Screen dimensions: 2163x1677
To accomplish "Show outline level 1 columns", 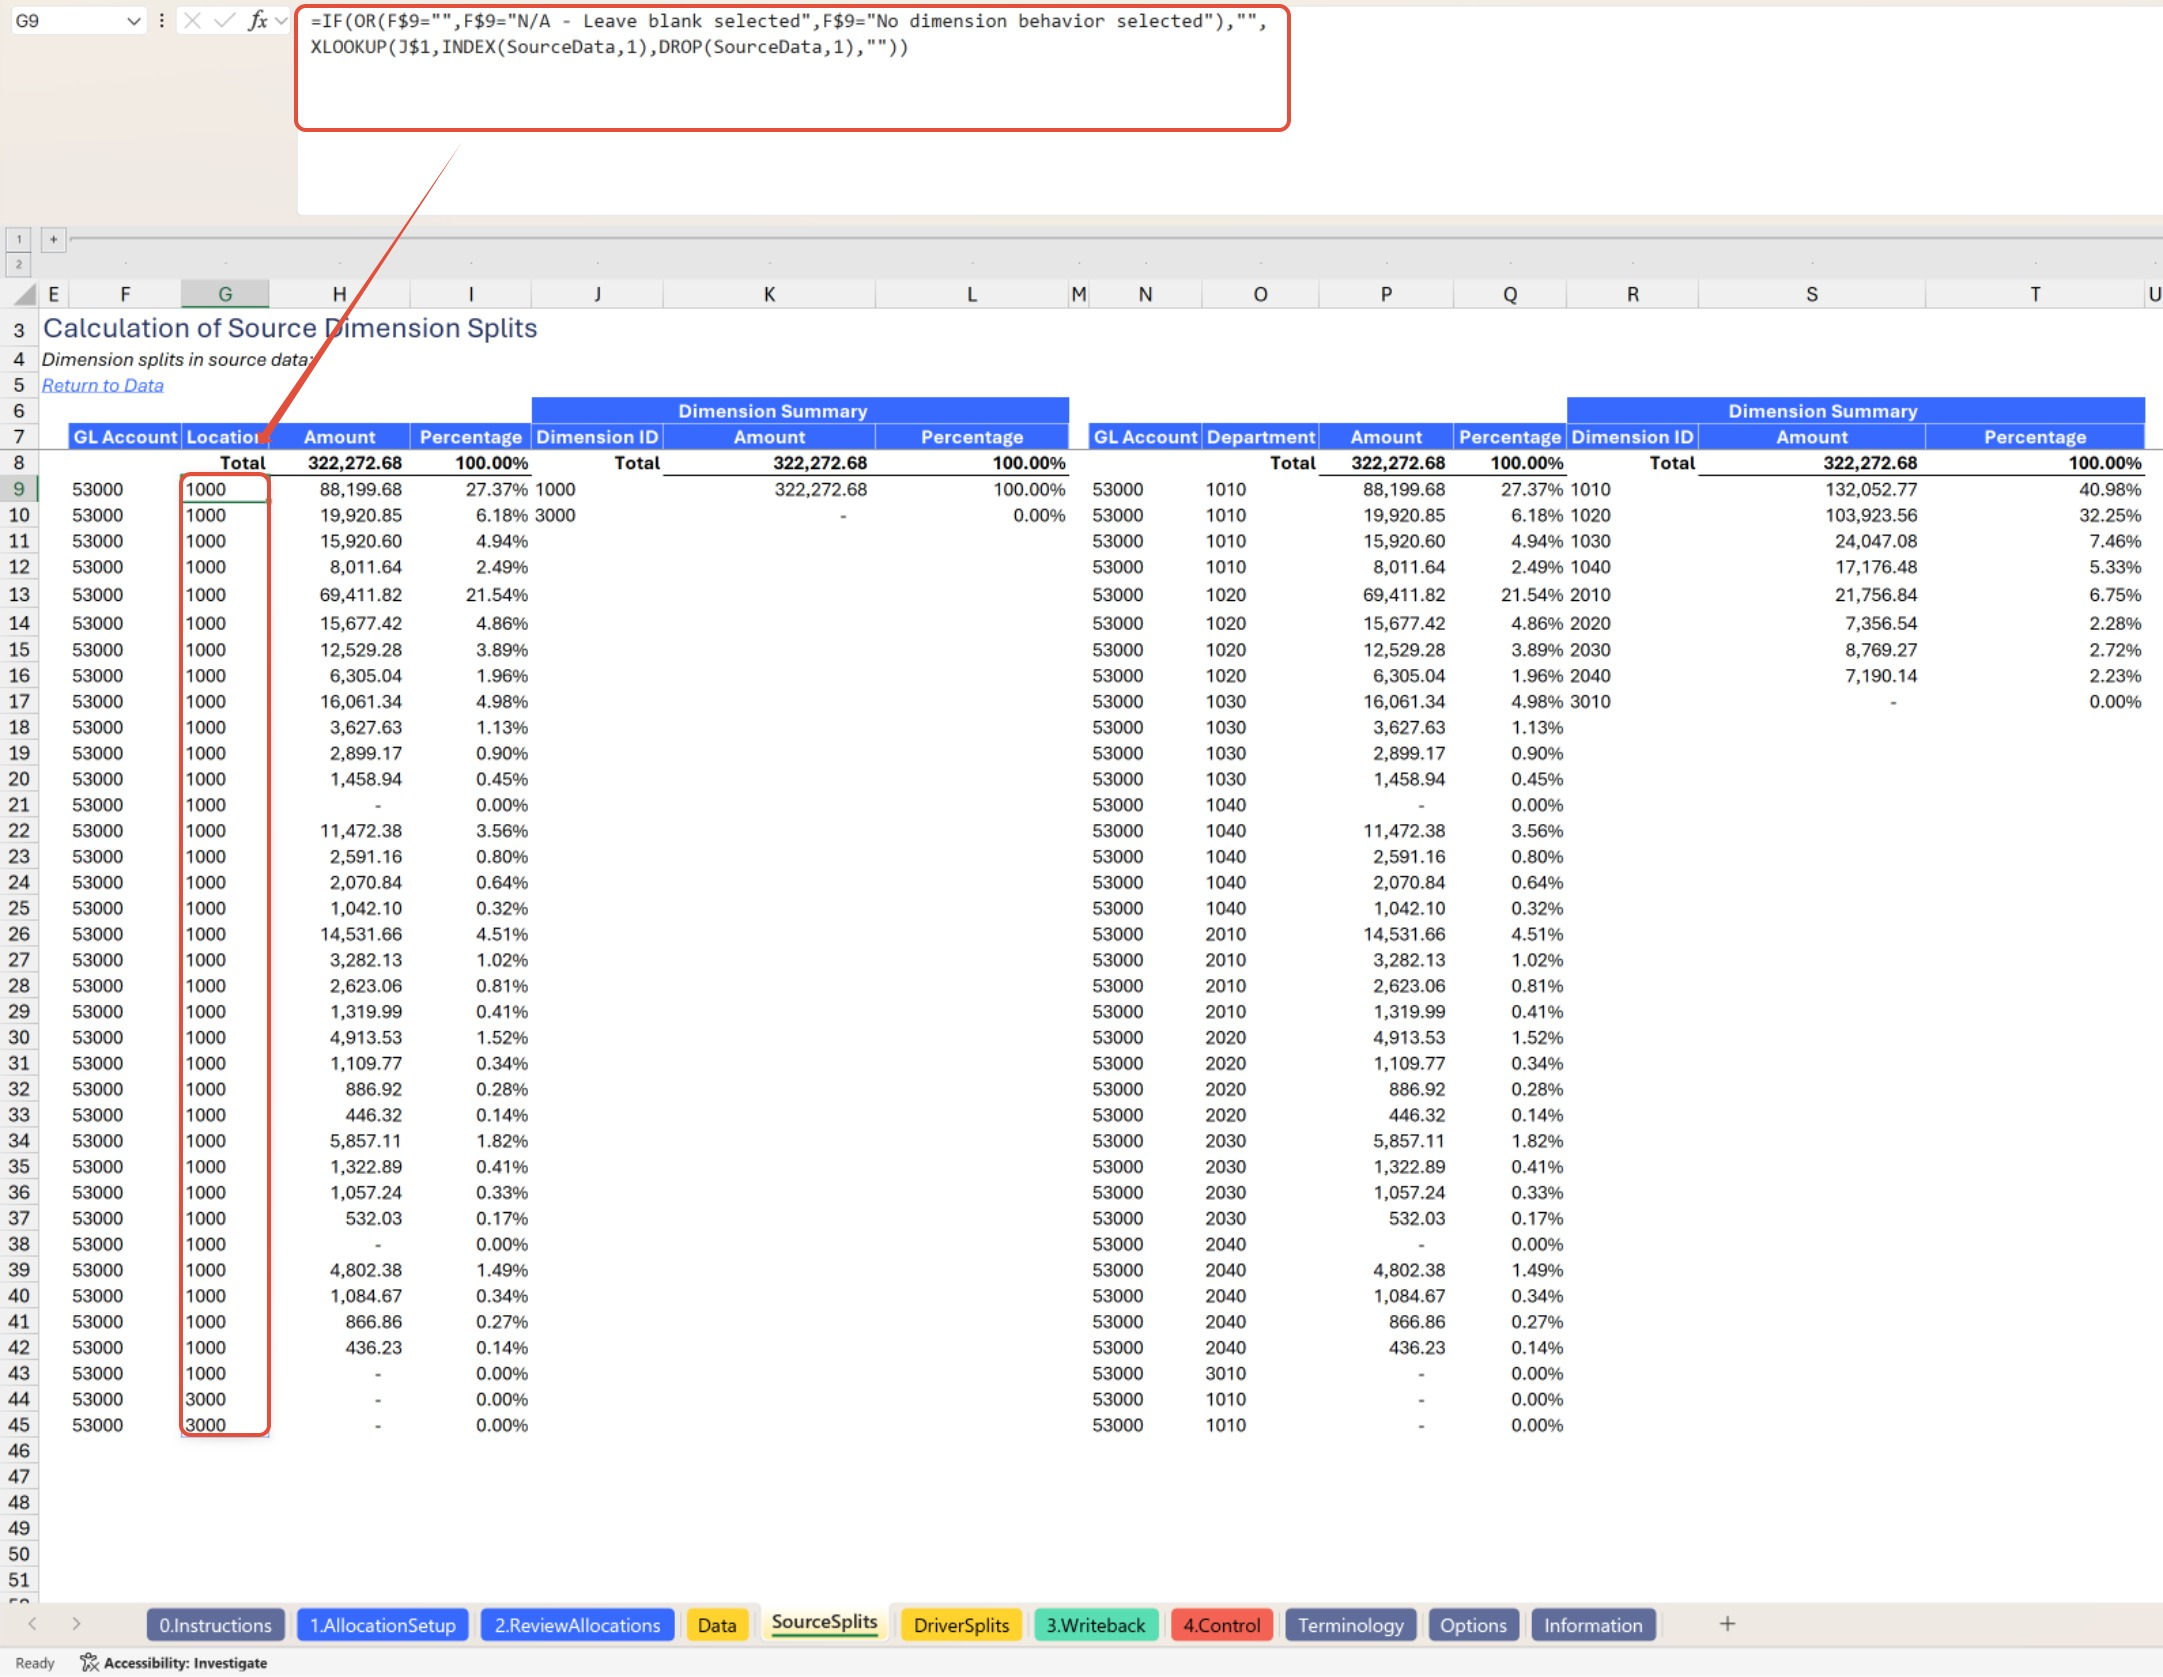I will pyautogui.click(x=19, y=239).
